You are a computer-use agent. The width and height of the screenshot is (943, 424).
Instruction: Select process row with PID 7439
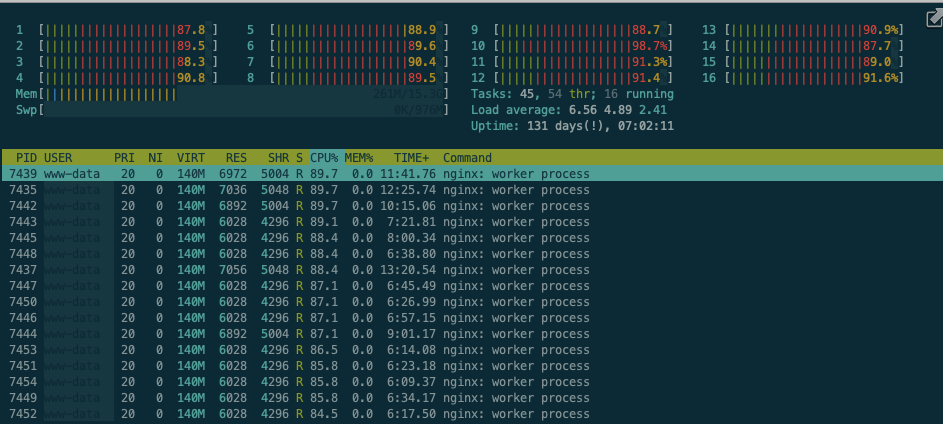tap(472, 174)
